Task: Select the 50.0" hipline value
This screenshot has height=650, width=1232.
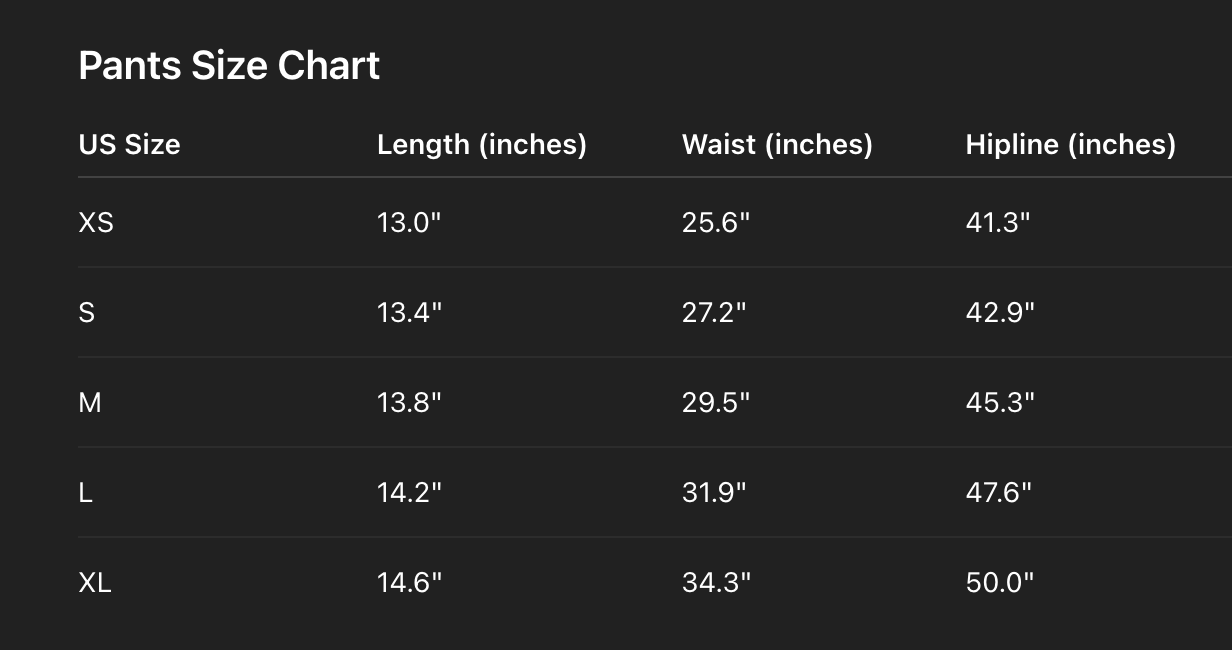Action: [1000, 582]
